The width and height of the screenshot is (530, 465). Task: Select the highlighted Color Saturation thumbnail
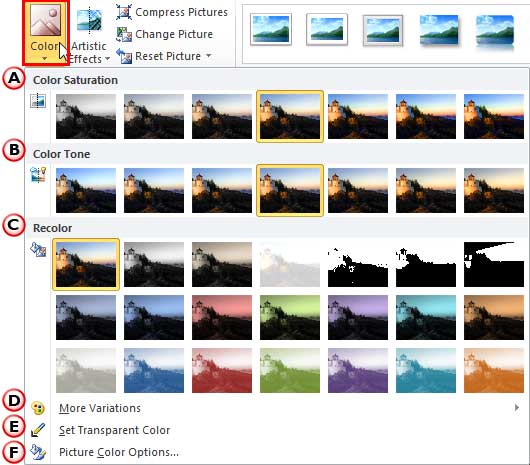click(x=290, y=116)
